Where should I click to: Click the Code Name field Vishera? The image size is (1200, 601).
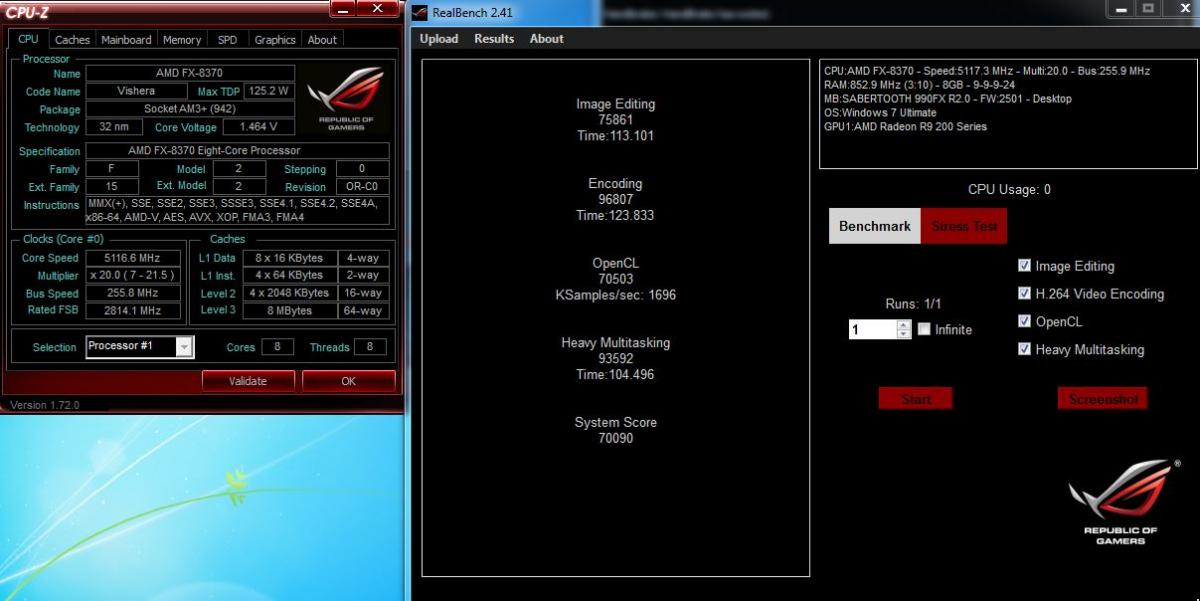[136, 91]
